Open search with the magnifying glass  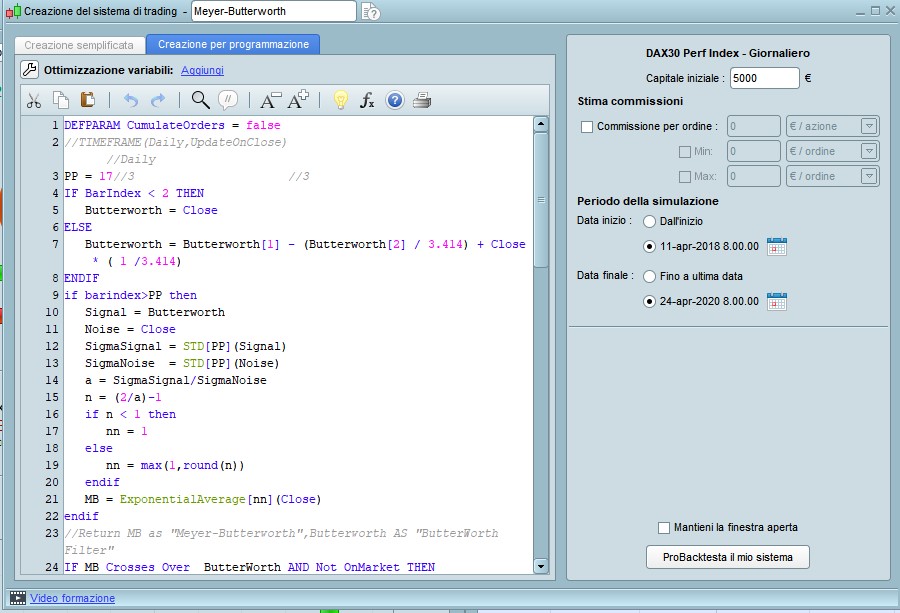click(200, 100)
